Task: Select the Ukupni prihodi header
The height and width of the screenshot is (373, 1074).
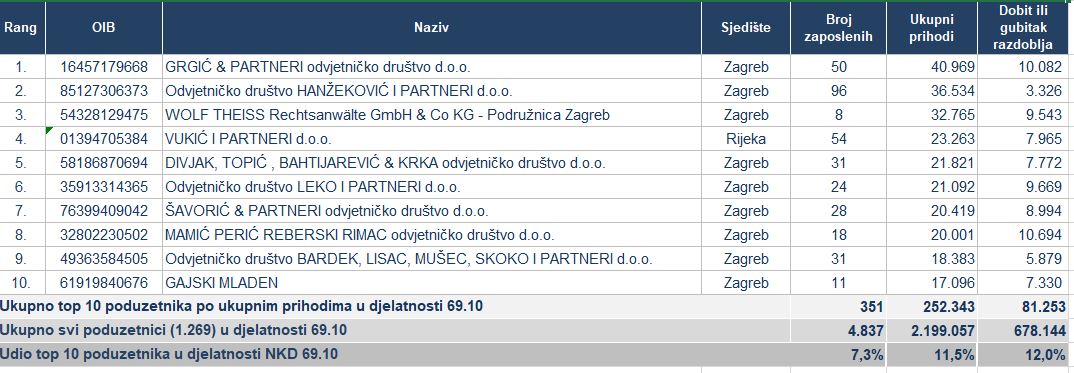Action: (932, 28)
